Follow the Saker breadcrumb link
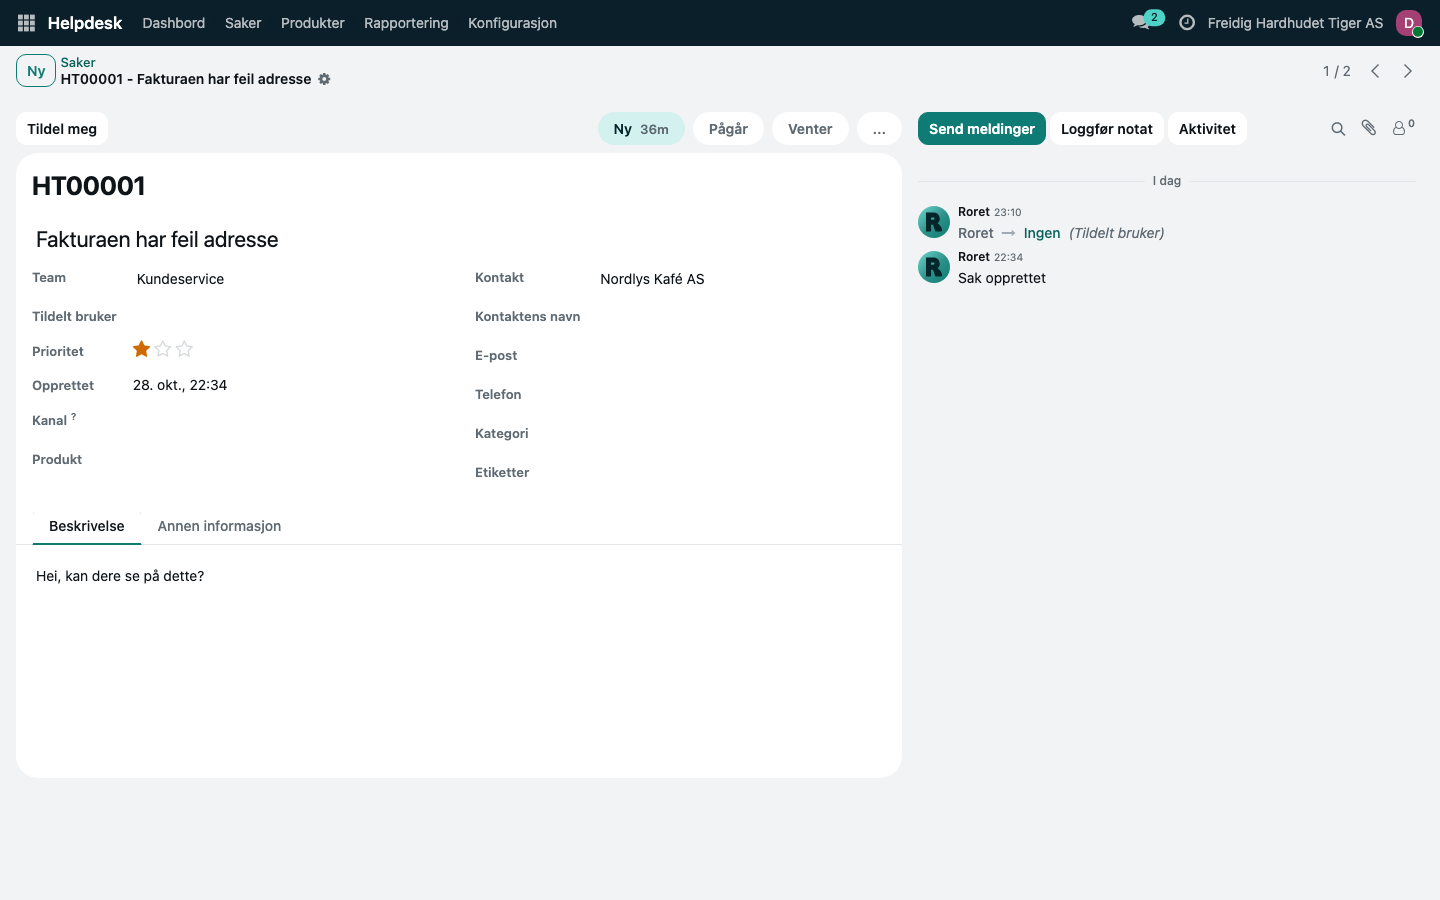Image resolution: width=1440 pixels, height=900 pixels. click(x=78, y=62)
